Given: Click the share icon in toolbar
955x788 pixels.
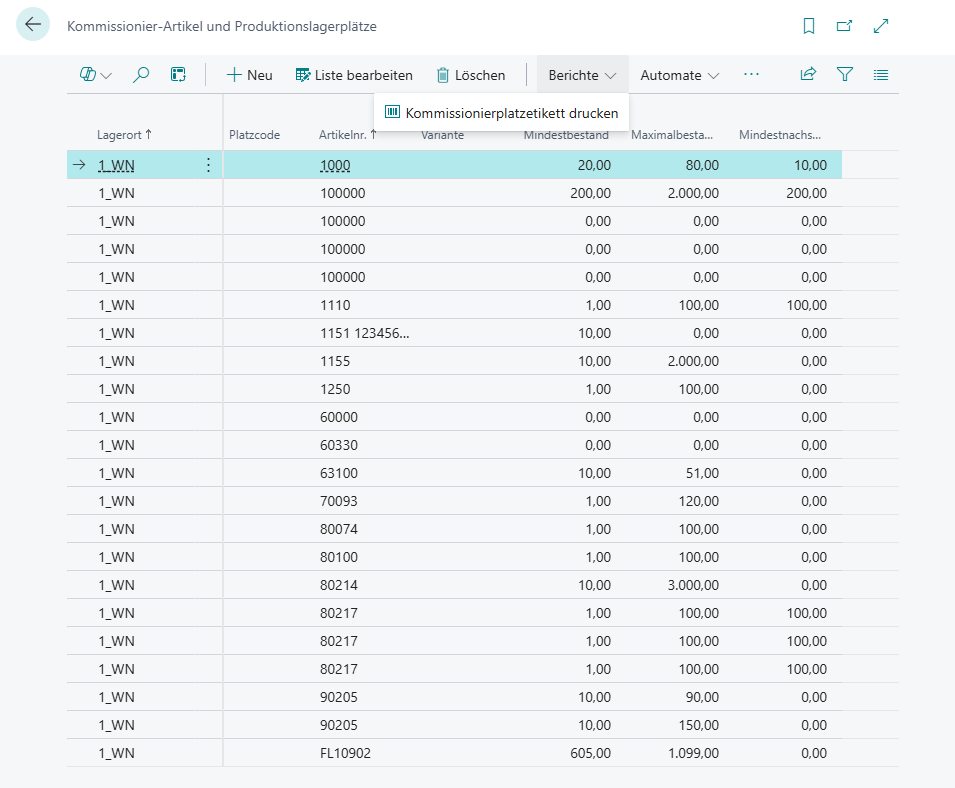Looking at the screenshot, I should pyautogui.click(x=808, y=74).
